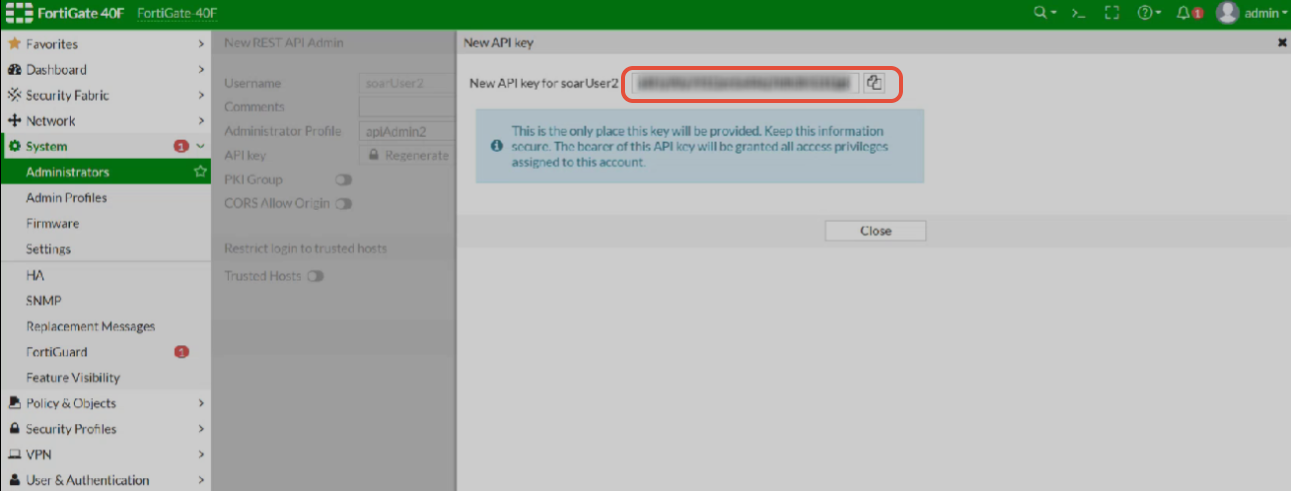Click the info icon in the notice

coord(496,146)
